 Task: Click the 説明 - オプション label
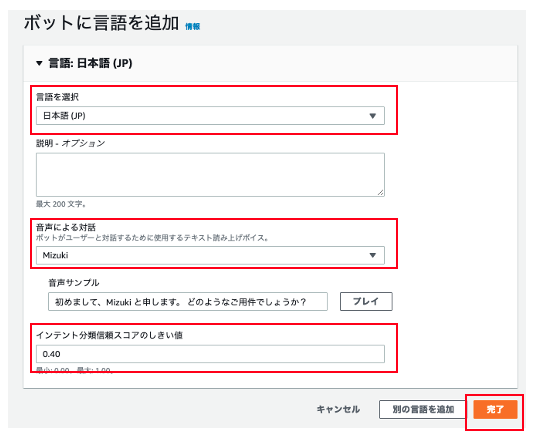point(70,143)
